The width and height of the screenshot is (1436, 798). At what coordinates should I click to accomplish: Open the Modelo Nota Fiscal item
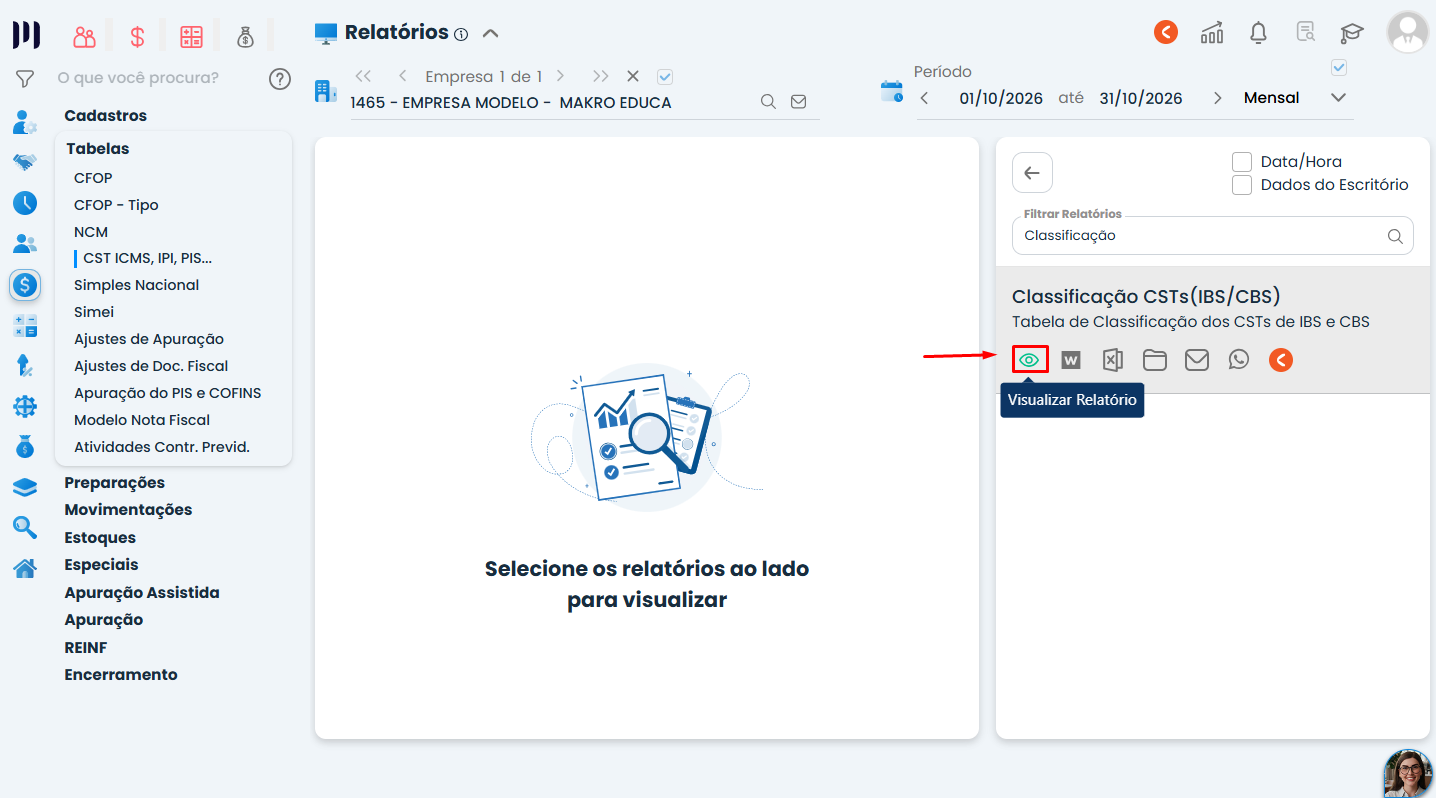[142, 420]
